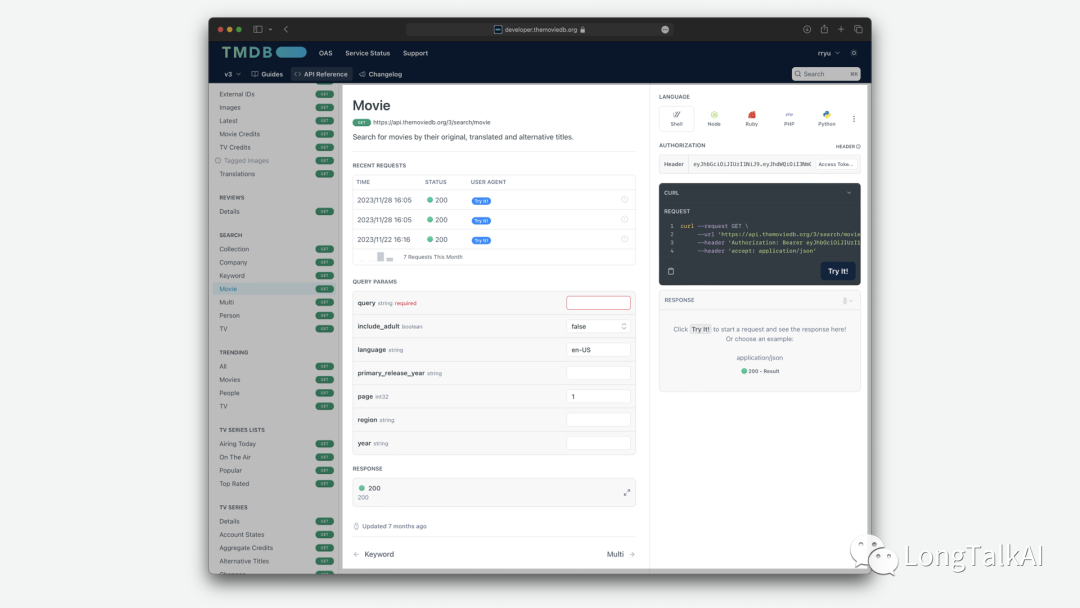Click Try It badge for 2023/11/22 16:16 request

(x=481, y=240)
